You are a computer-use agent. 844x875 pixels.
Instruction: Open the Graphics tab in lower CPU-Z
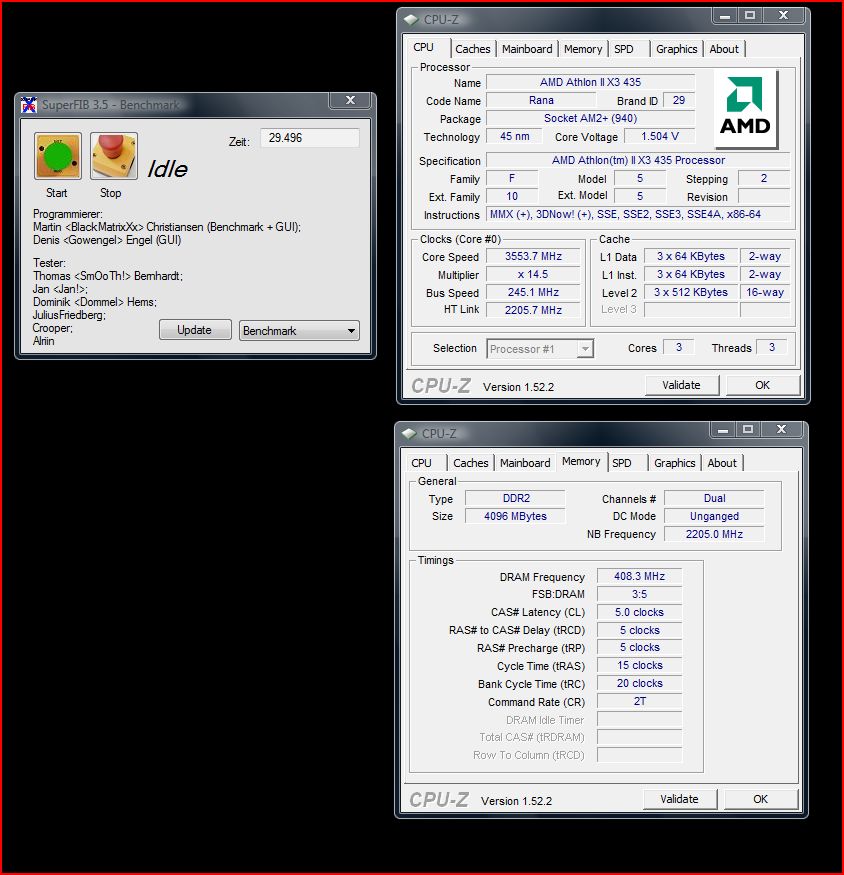(674, 463)
